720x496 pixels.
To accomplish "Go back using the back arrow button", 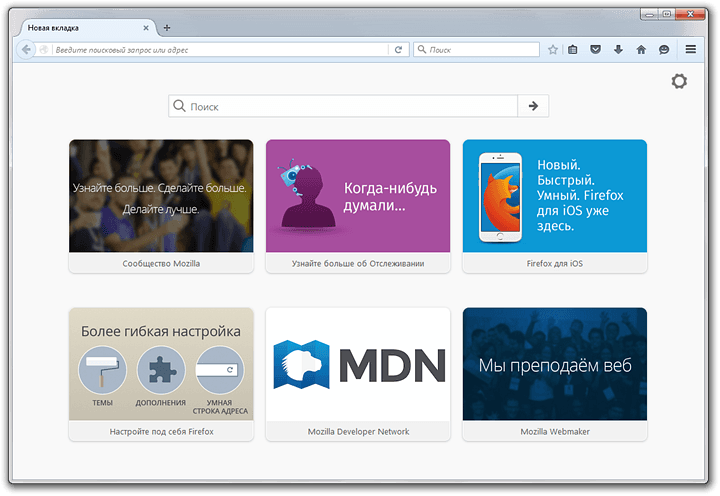I will (26, 50).
